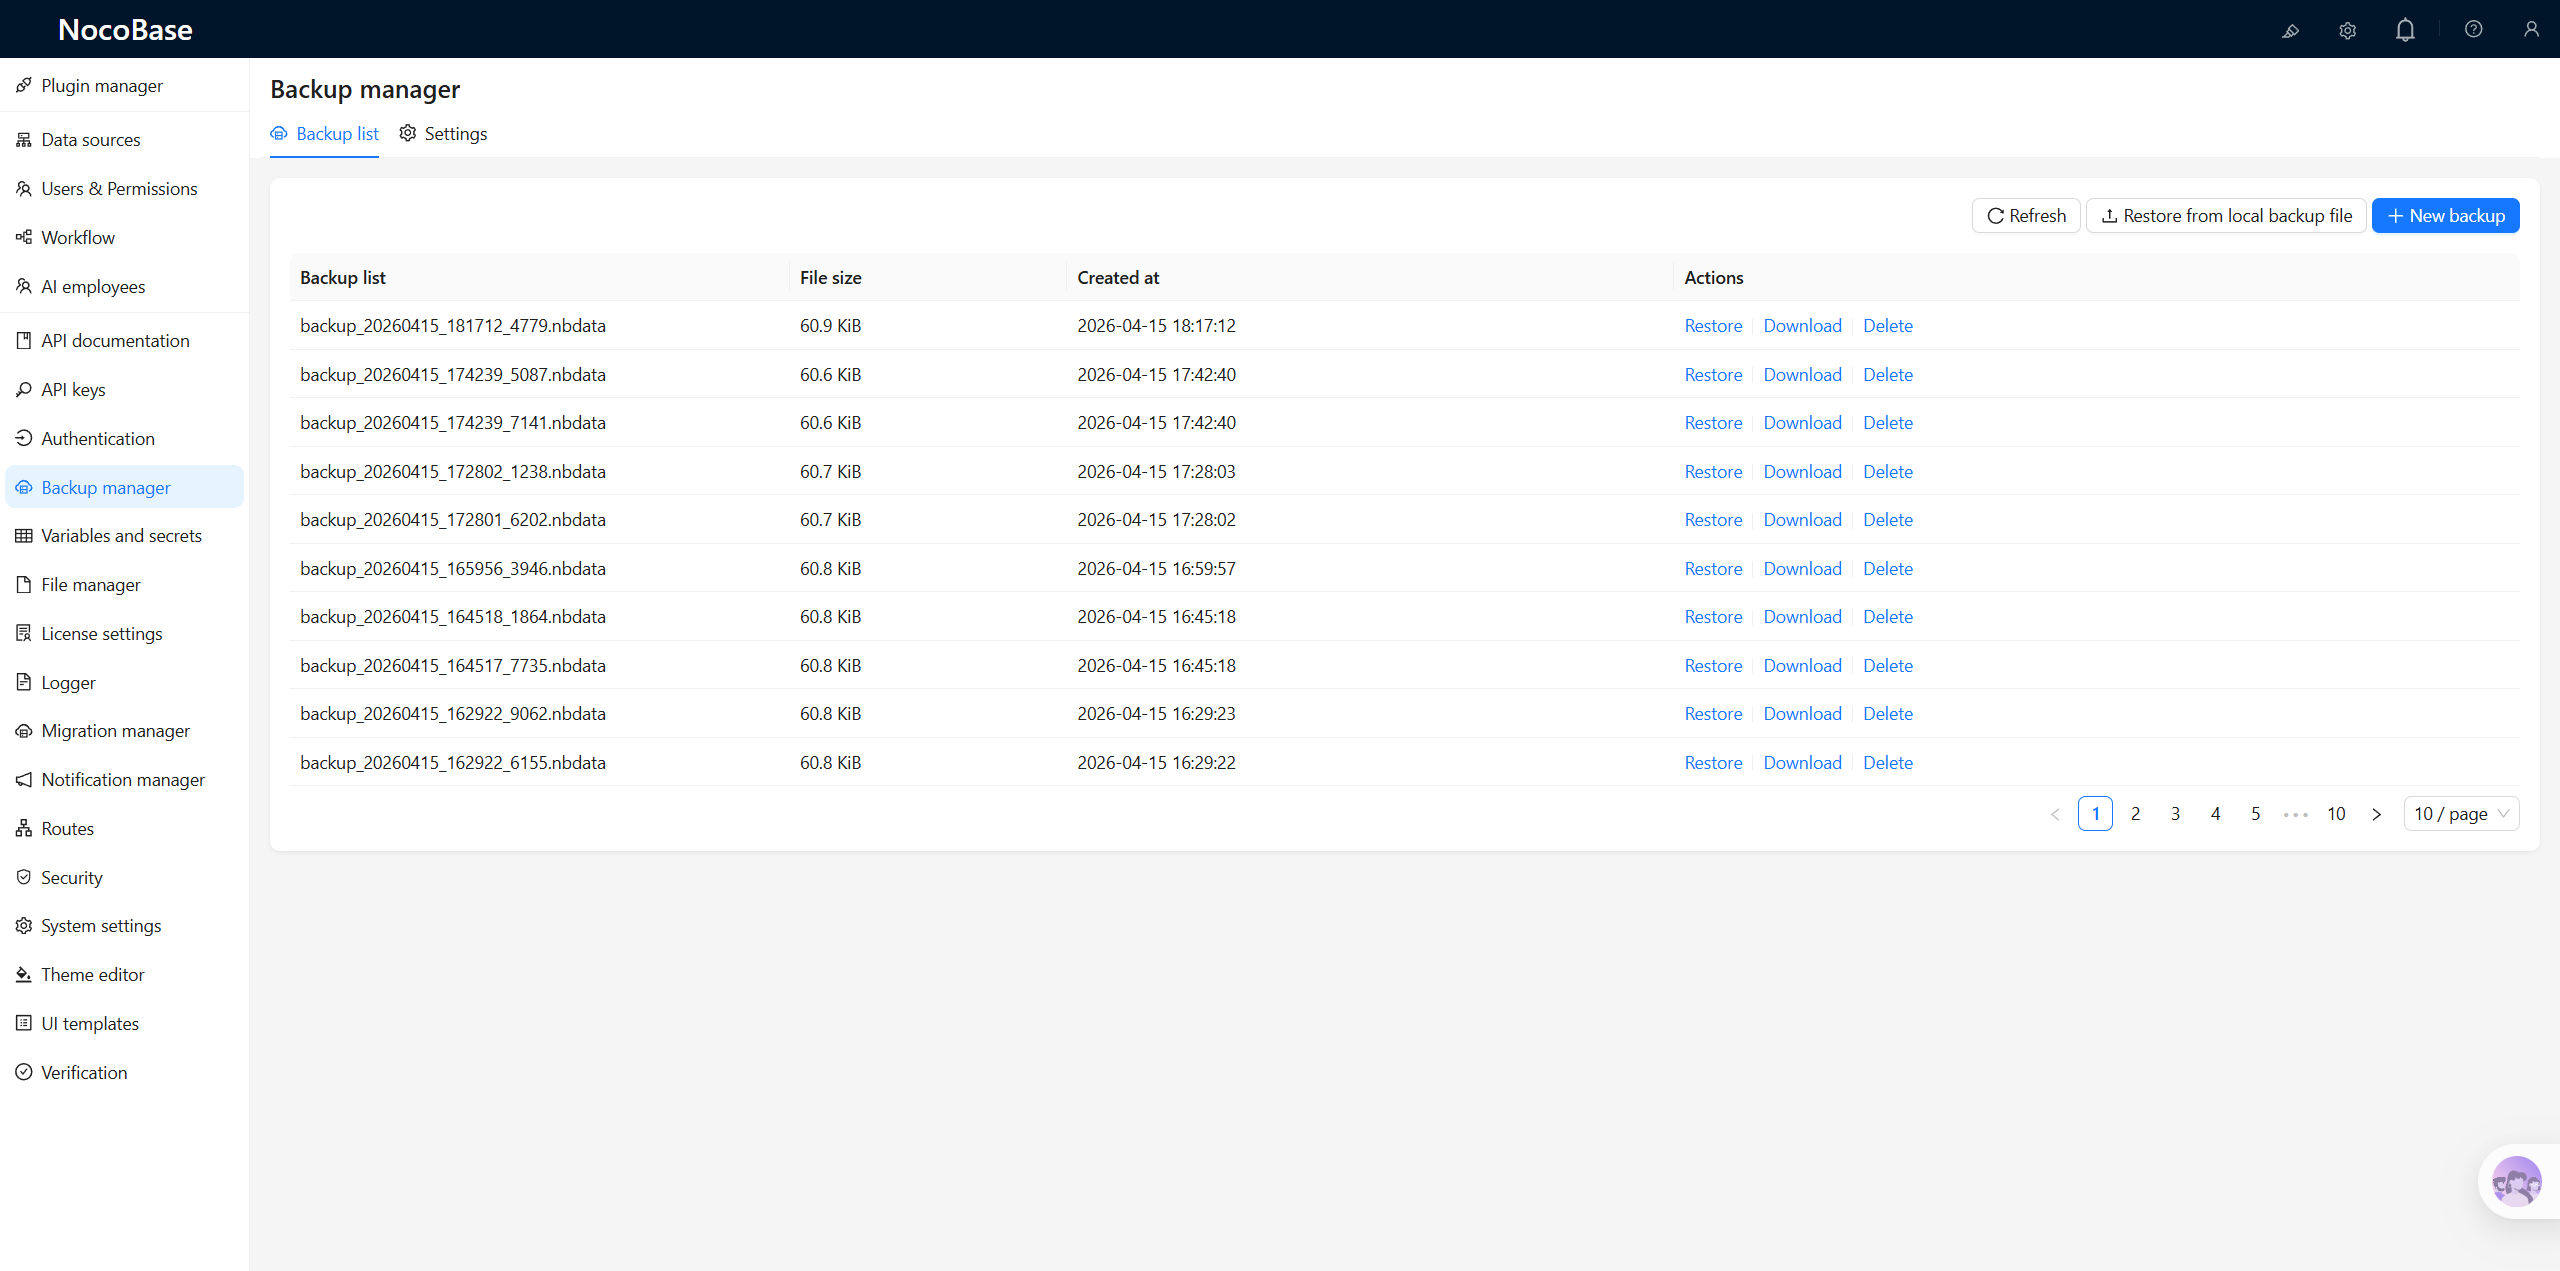Select the highlighter pen icon in the top bar
The image size is (2560, 1271).
[2291, 31]
